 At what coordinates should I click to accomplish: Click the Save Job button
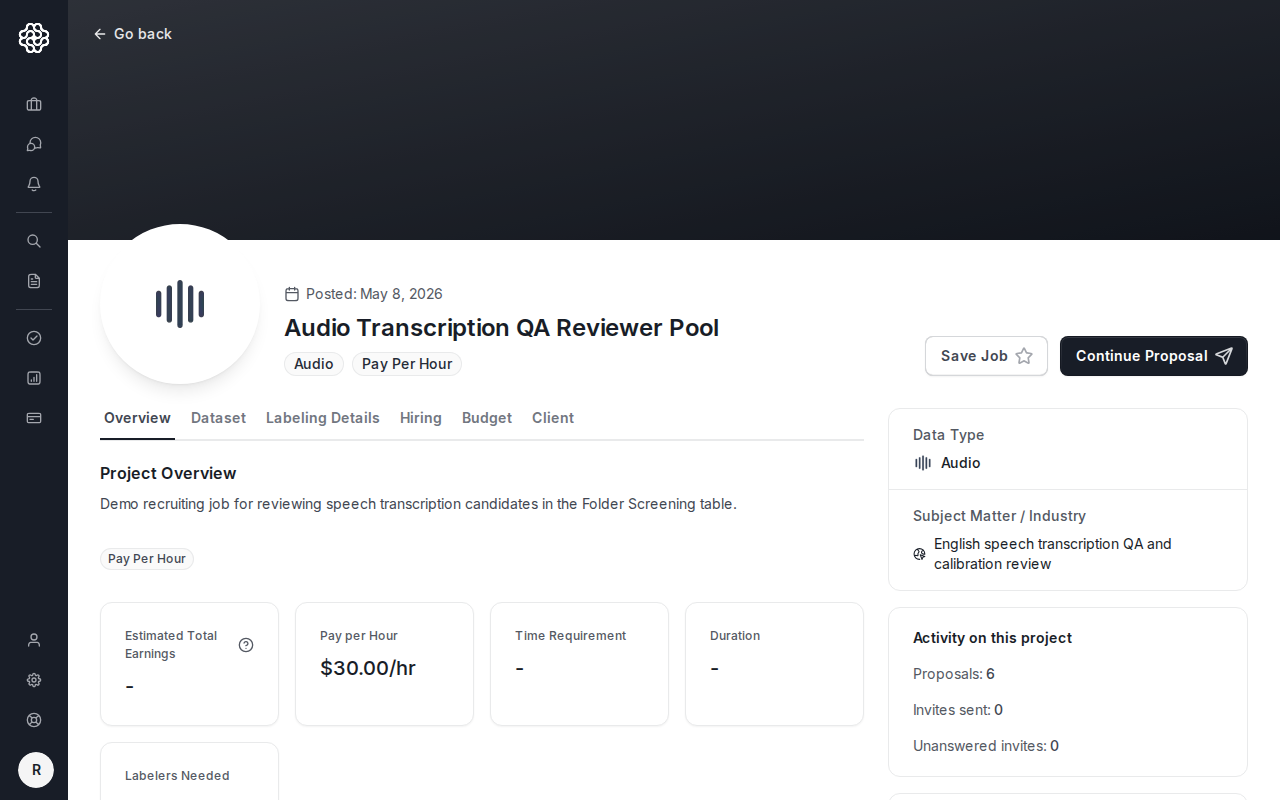tap(986, 356)
